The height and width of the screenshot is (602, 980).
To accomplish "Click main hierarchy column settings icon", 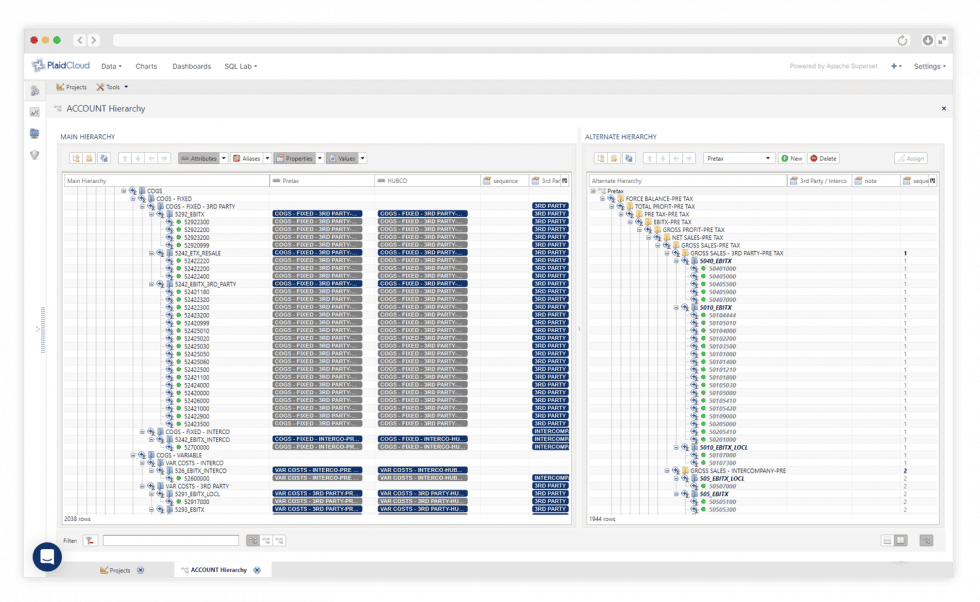I will click(564, 181).
